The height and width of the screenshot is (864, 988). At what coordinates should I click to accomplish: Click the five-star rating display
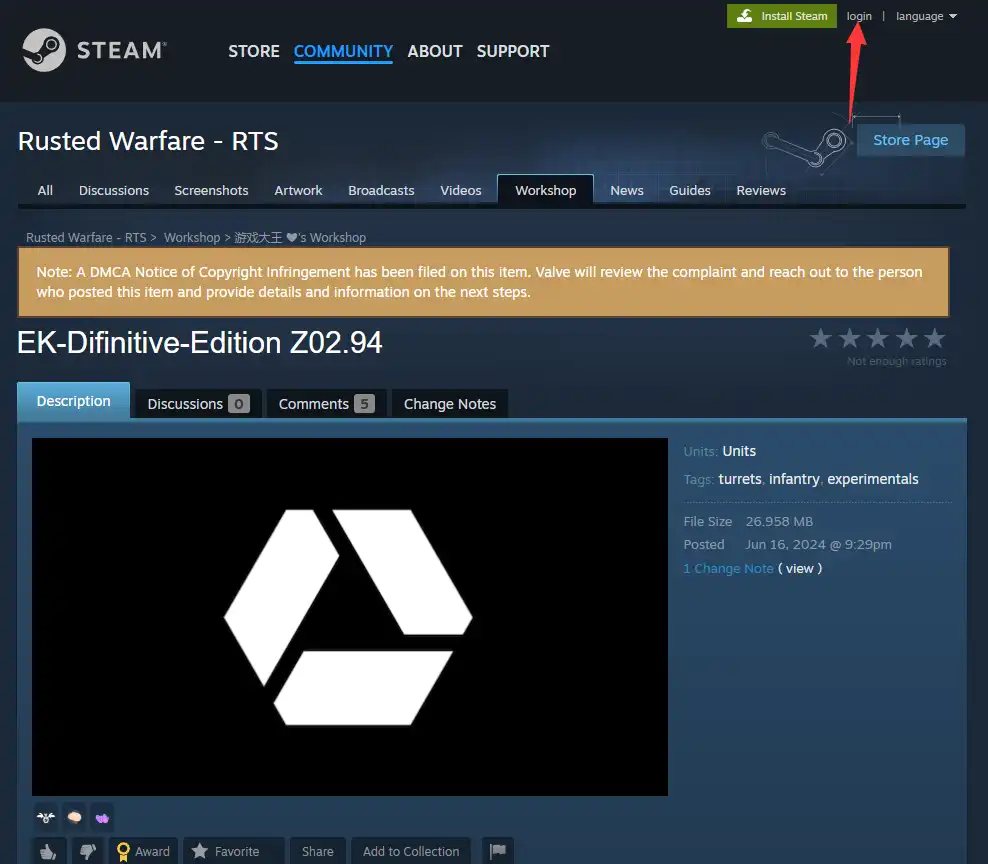coord(878,338)
